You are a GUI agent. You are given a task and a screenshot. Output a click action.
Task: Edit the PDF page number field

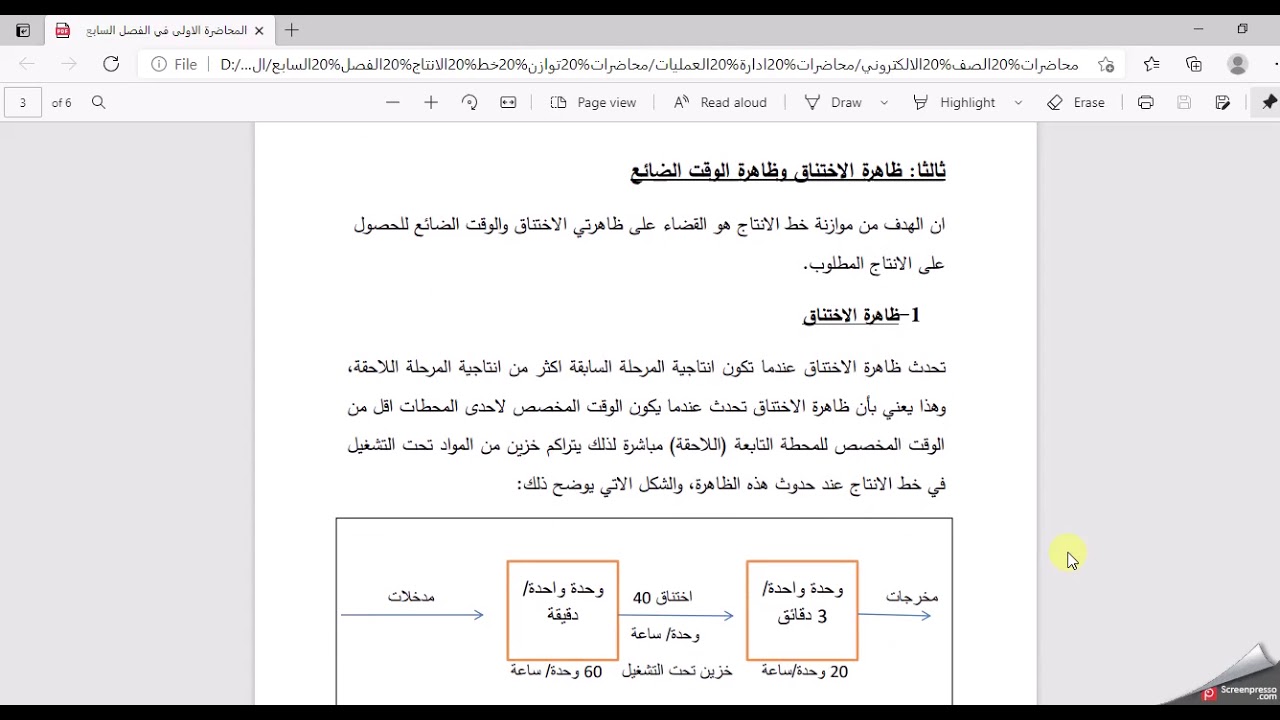[x=23, y=102]
